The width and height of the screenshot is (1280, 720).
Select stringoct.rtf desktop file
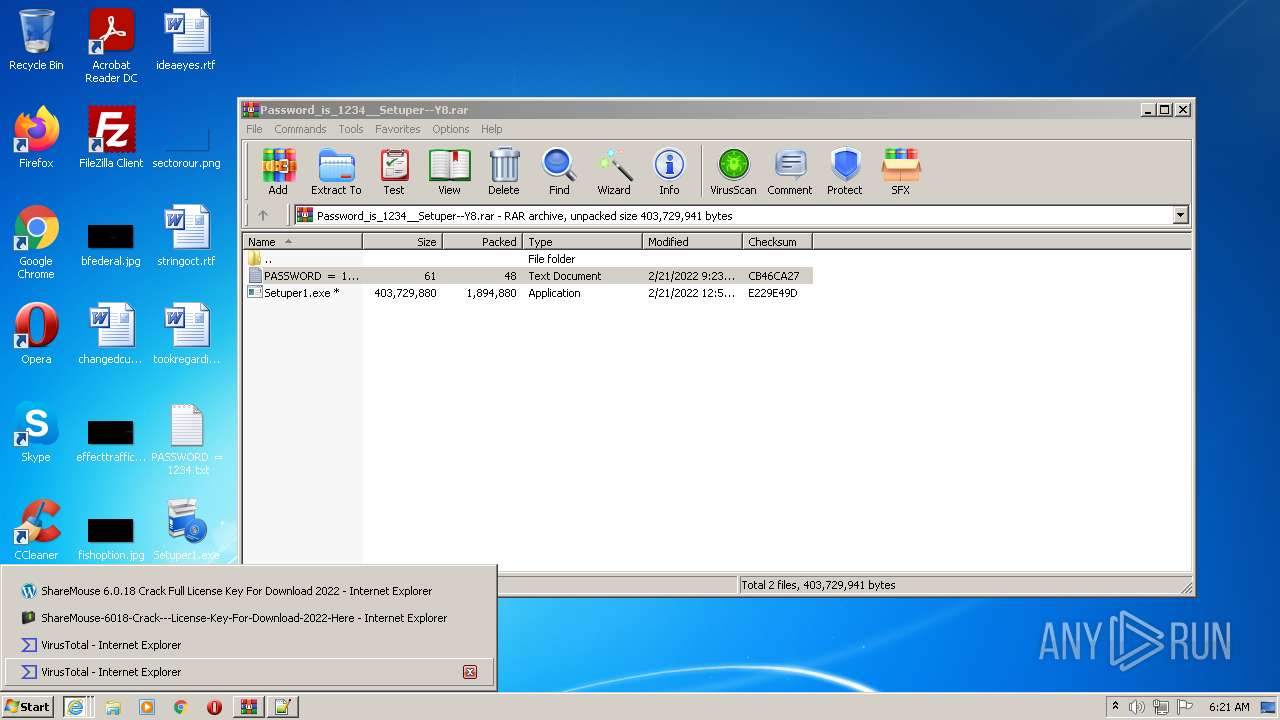click(x=186, y=236)
